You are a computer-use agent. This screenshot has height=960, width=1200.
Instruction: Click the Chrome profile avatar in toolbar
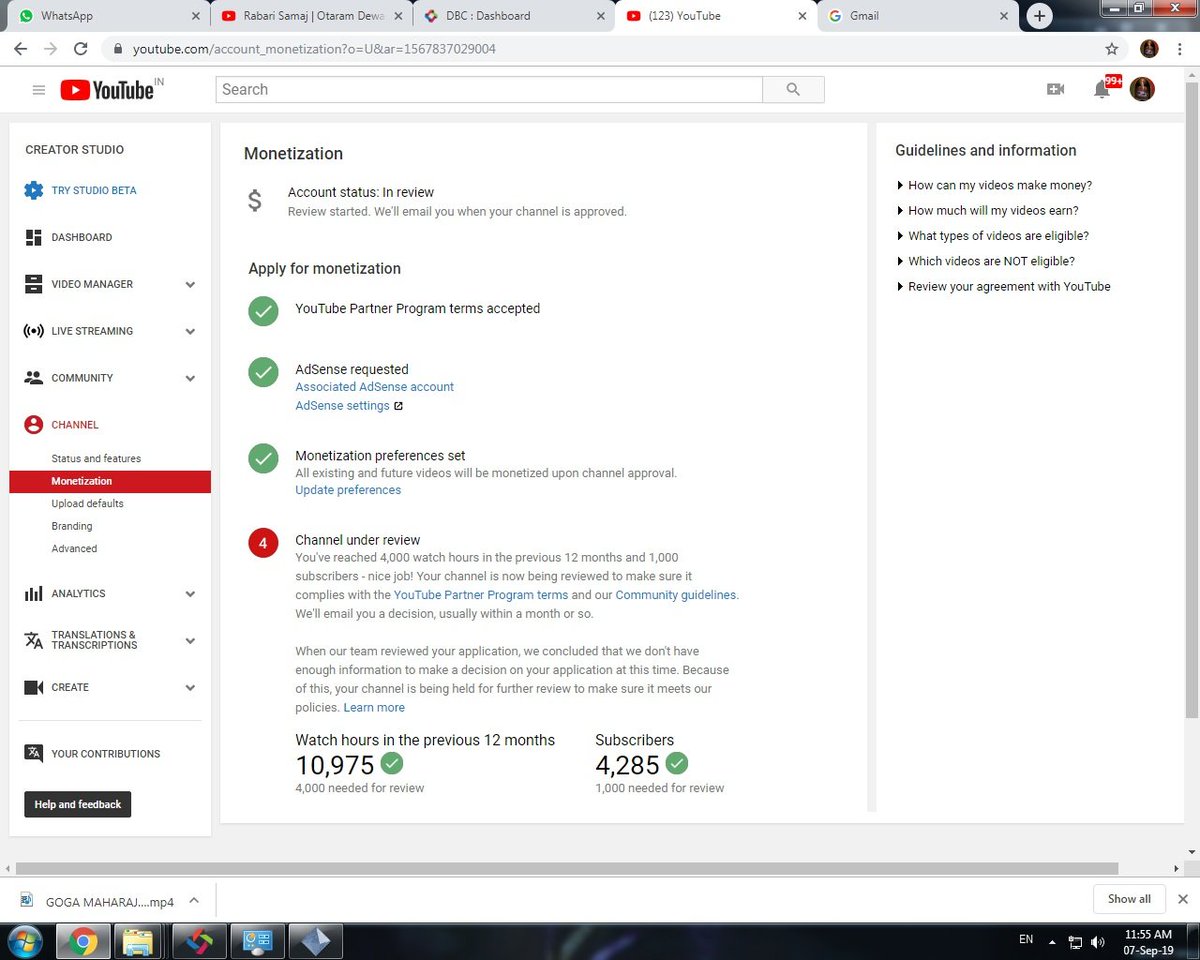(x=1149, y=48)
